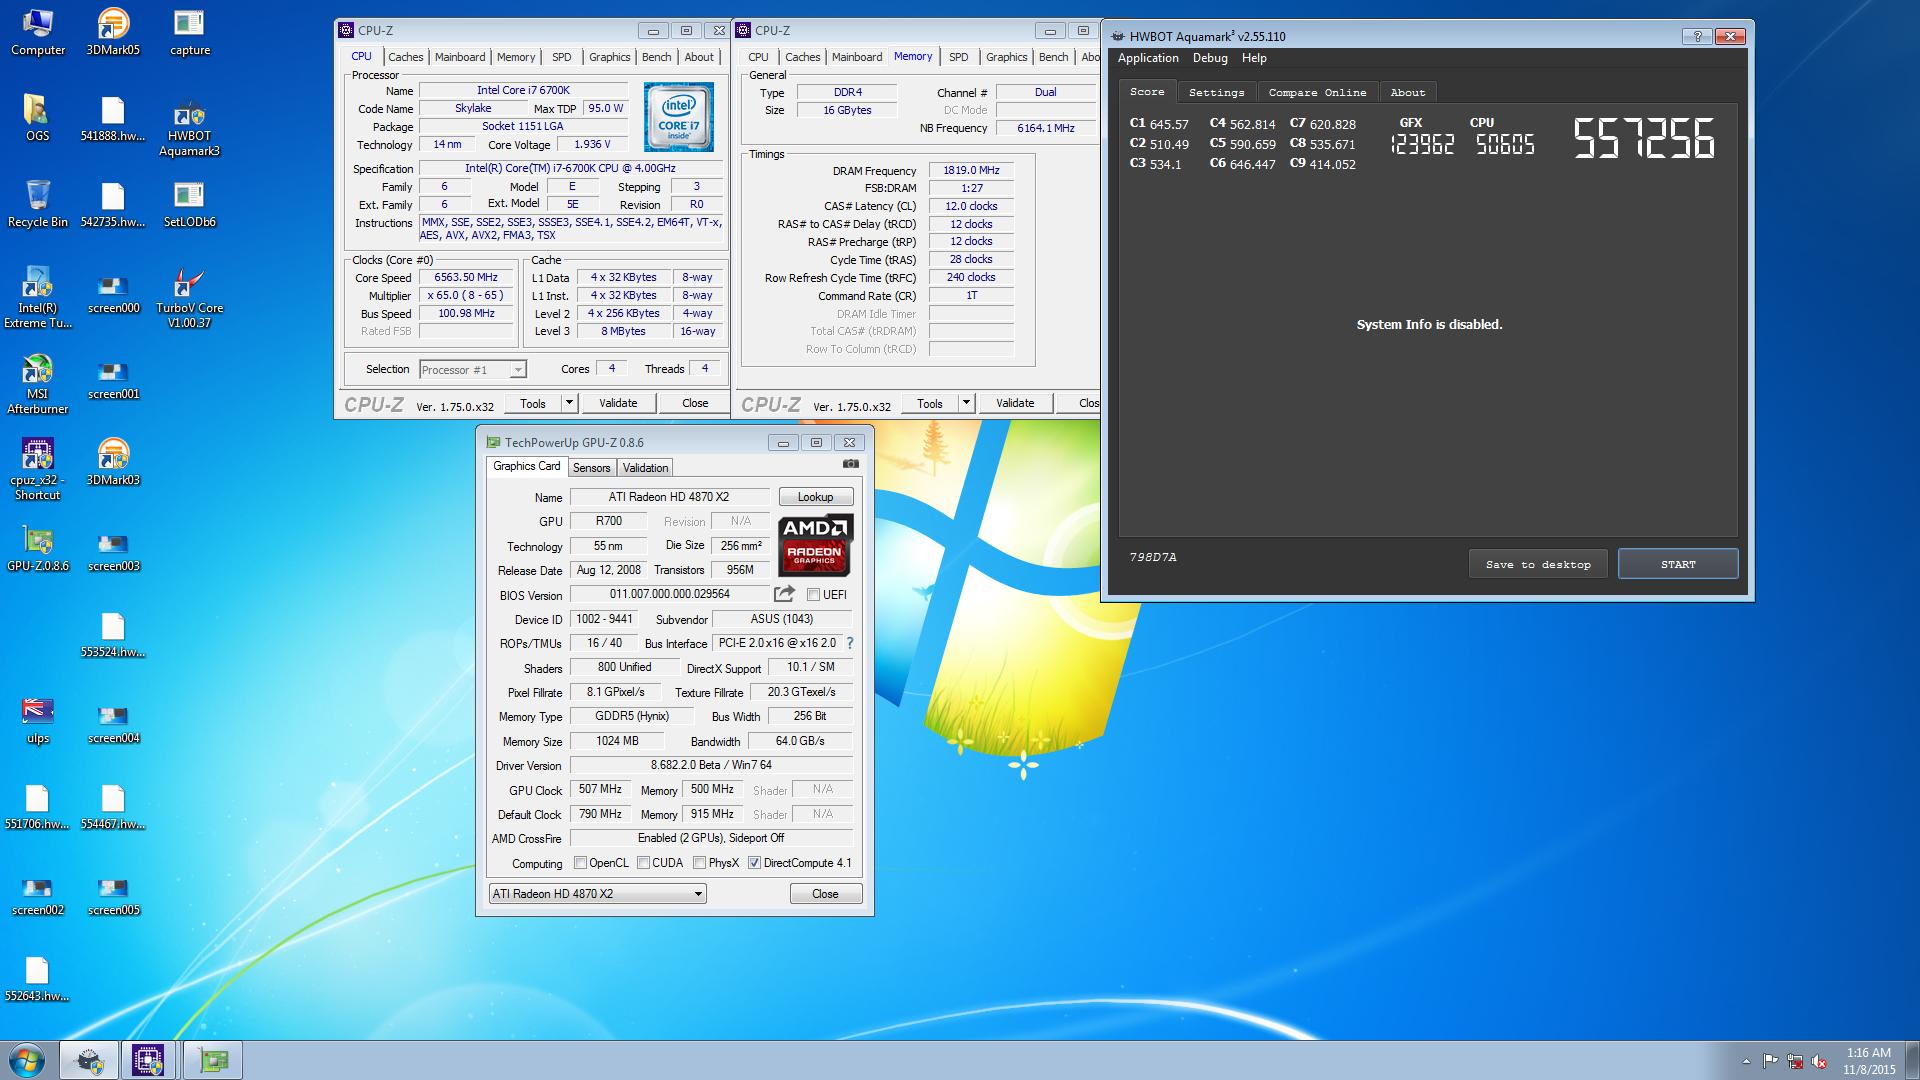The height and width of the screenshot is (1080, 1920).
Task: Open the 3DMark05 desktop shortcut
Action: tap(113, 32)
